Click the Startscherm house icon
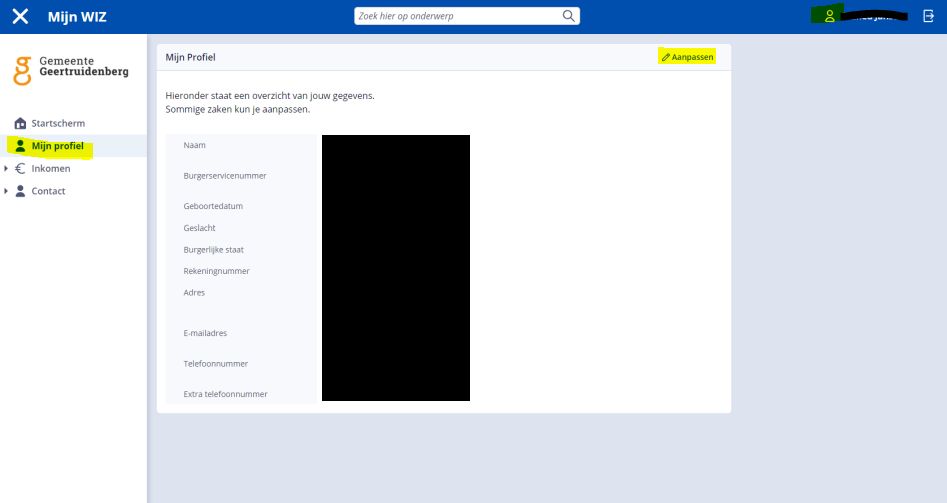Screen dimensions: 947x503 20,123
